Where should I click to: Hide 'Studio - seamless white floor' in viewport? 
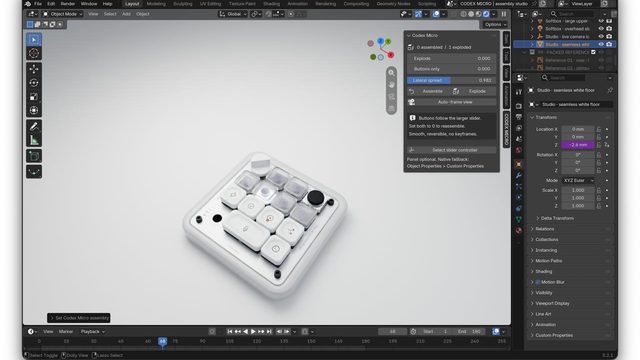point(601,44)
